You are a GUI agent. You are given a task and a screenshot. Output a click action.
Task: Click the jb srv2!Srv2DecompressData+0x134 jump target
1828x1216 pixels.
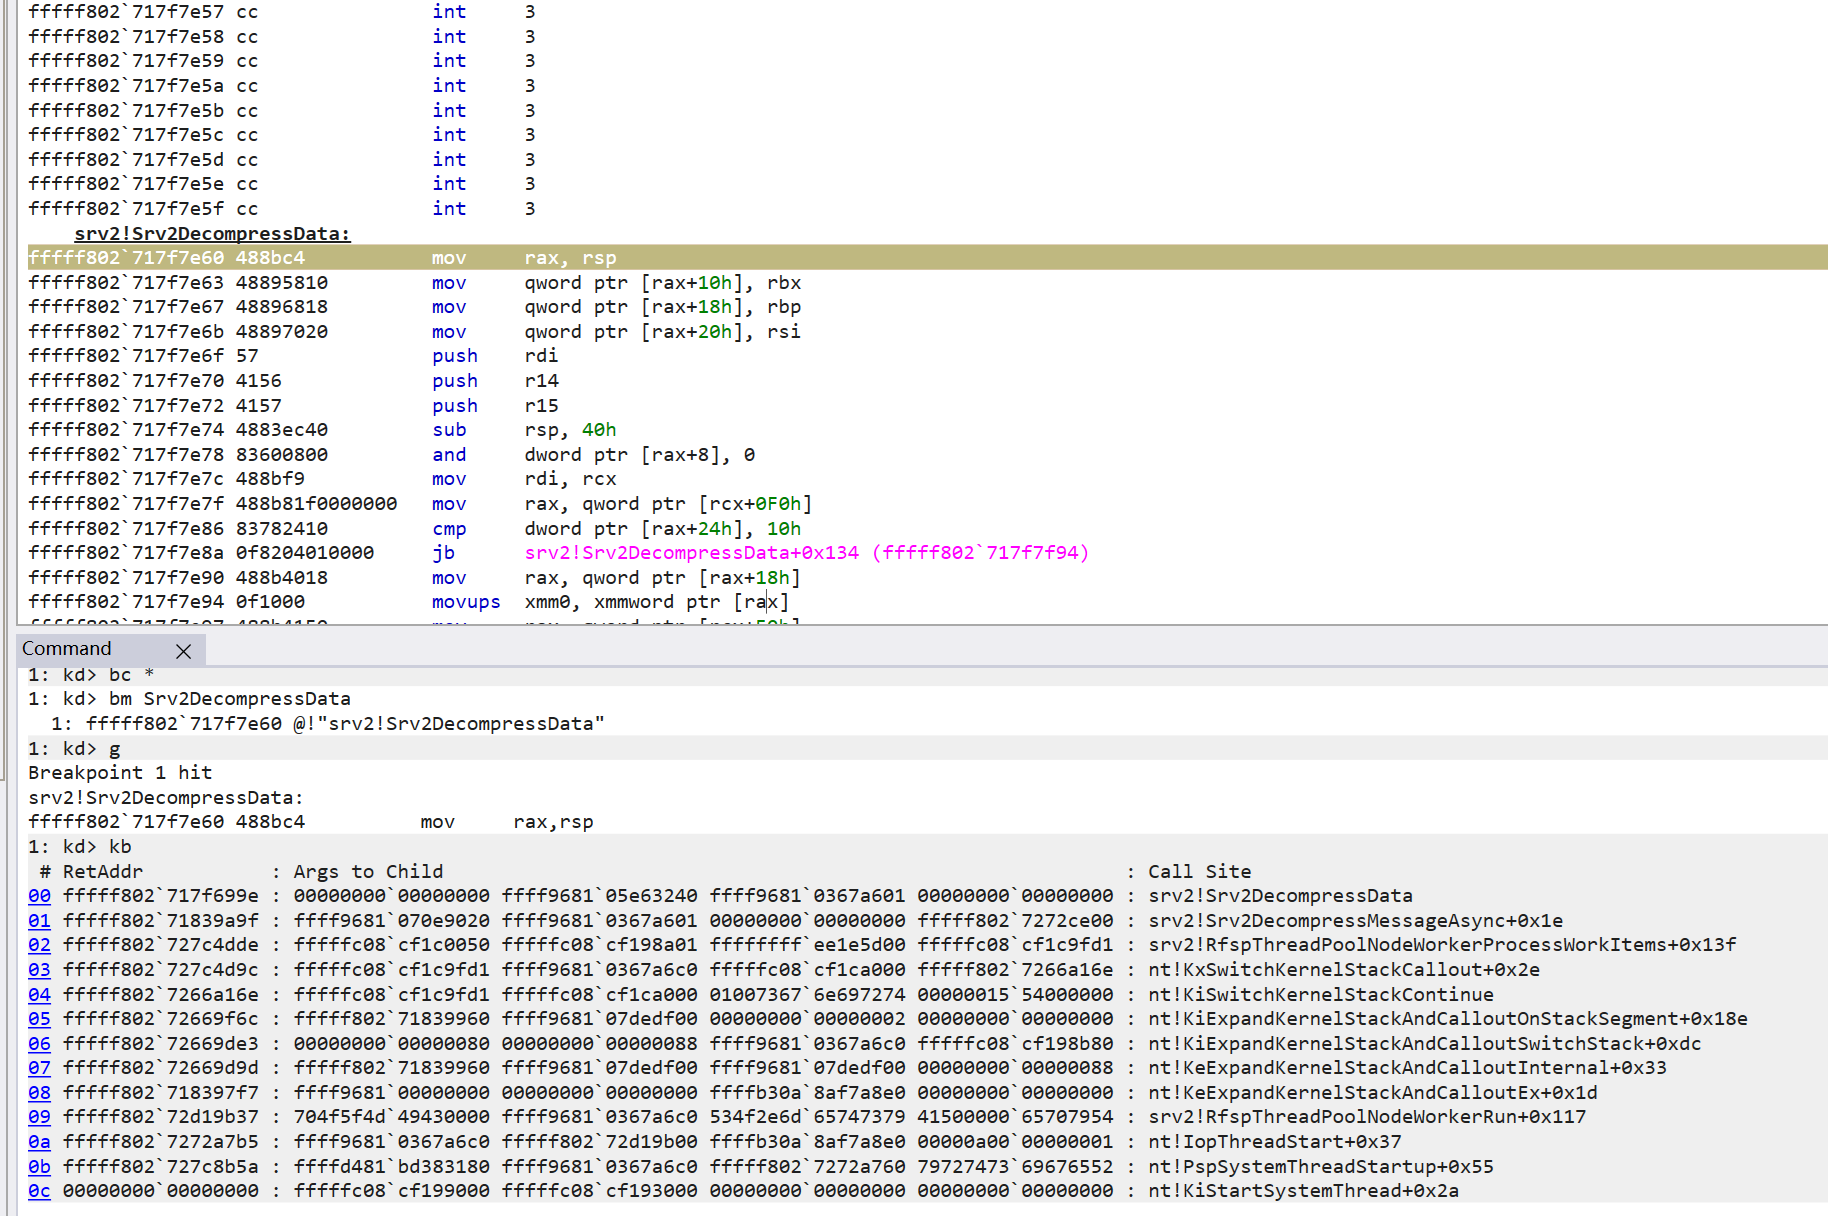click(806, 553)
